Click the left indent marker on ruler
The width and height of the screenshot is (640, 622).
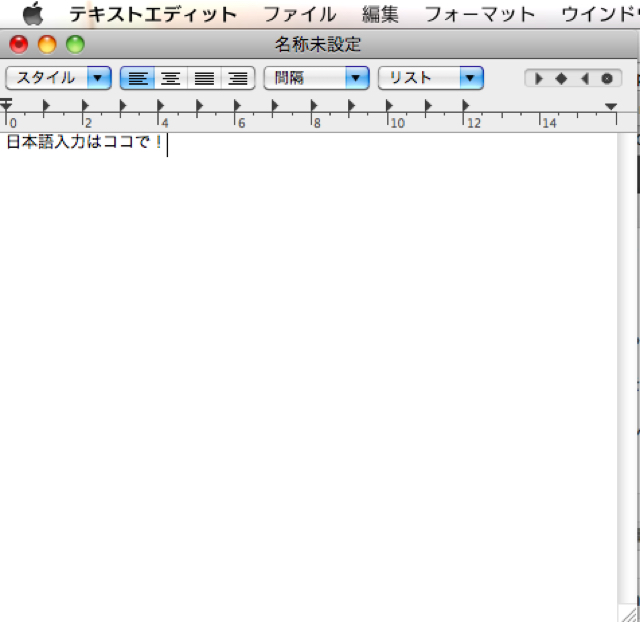click(6, 105)
